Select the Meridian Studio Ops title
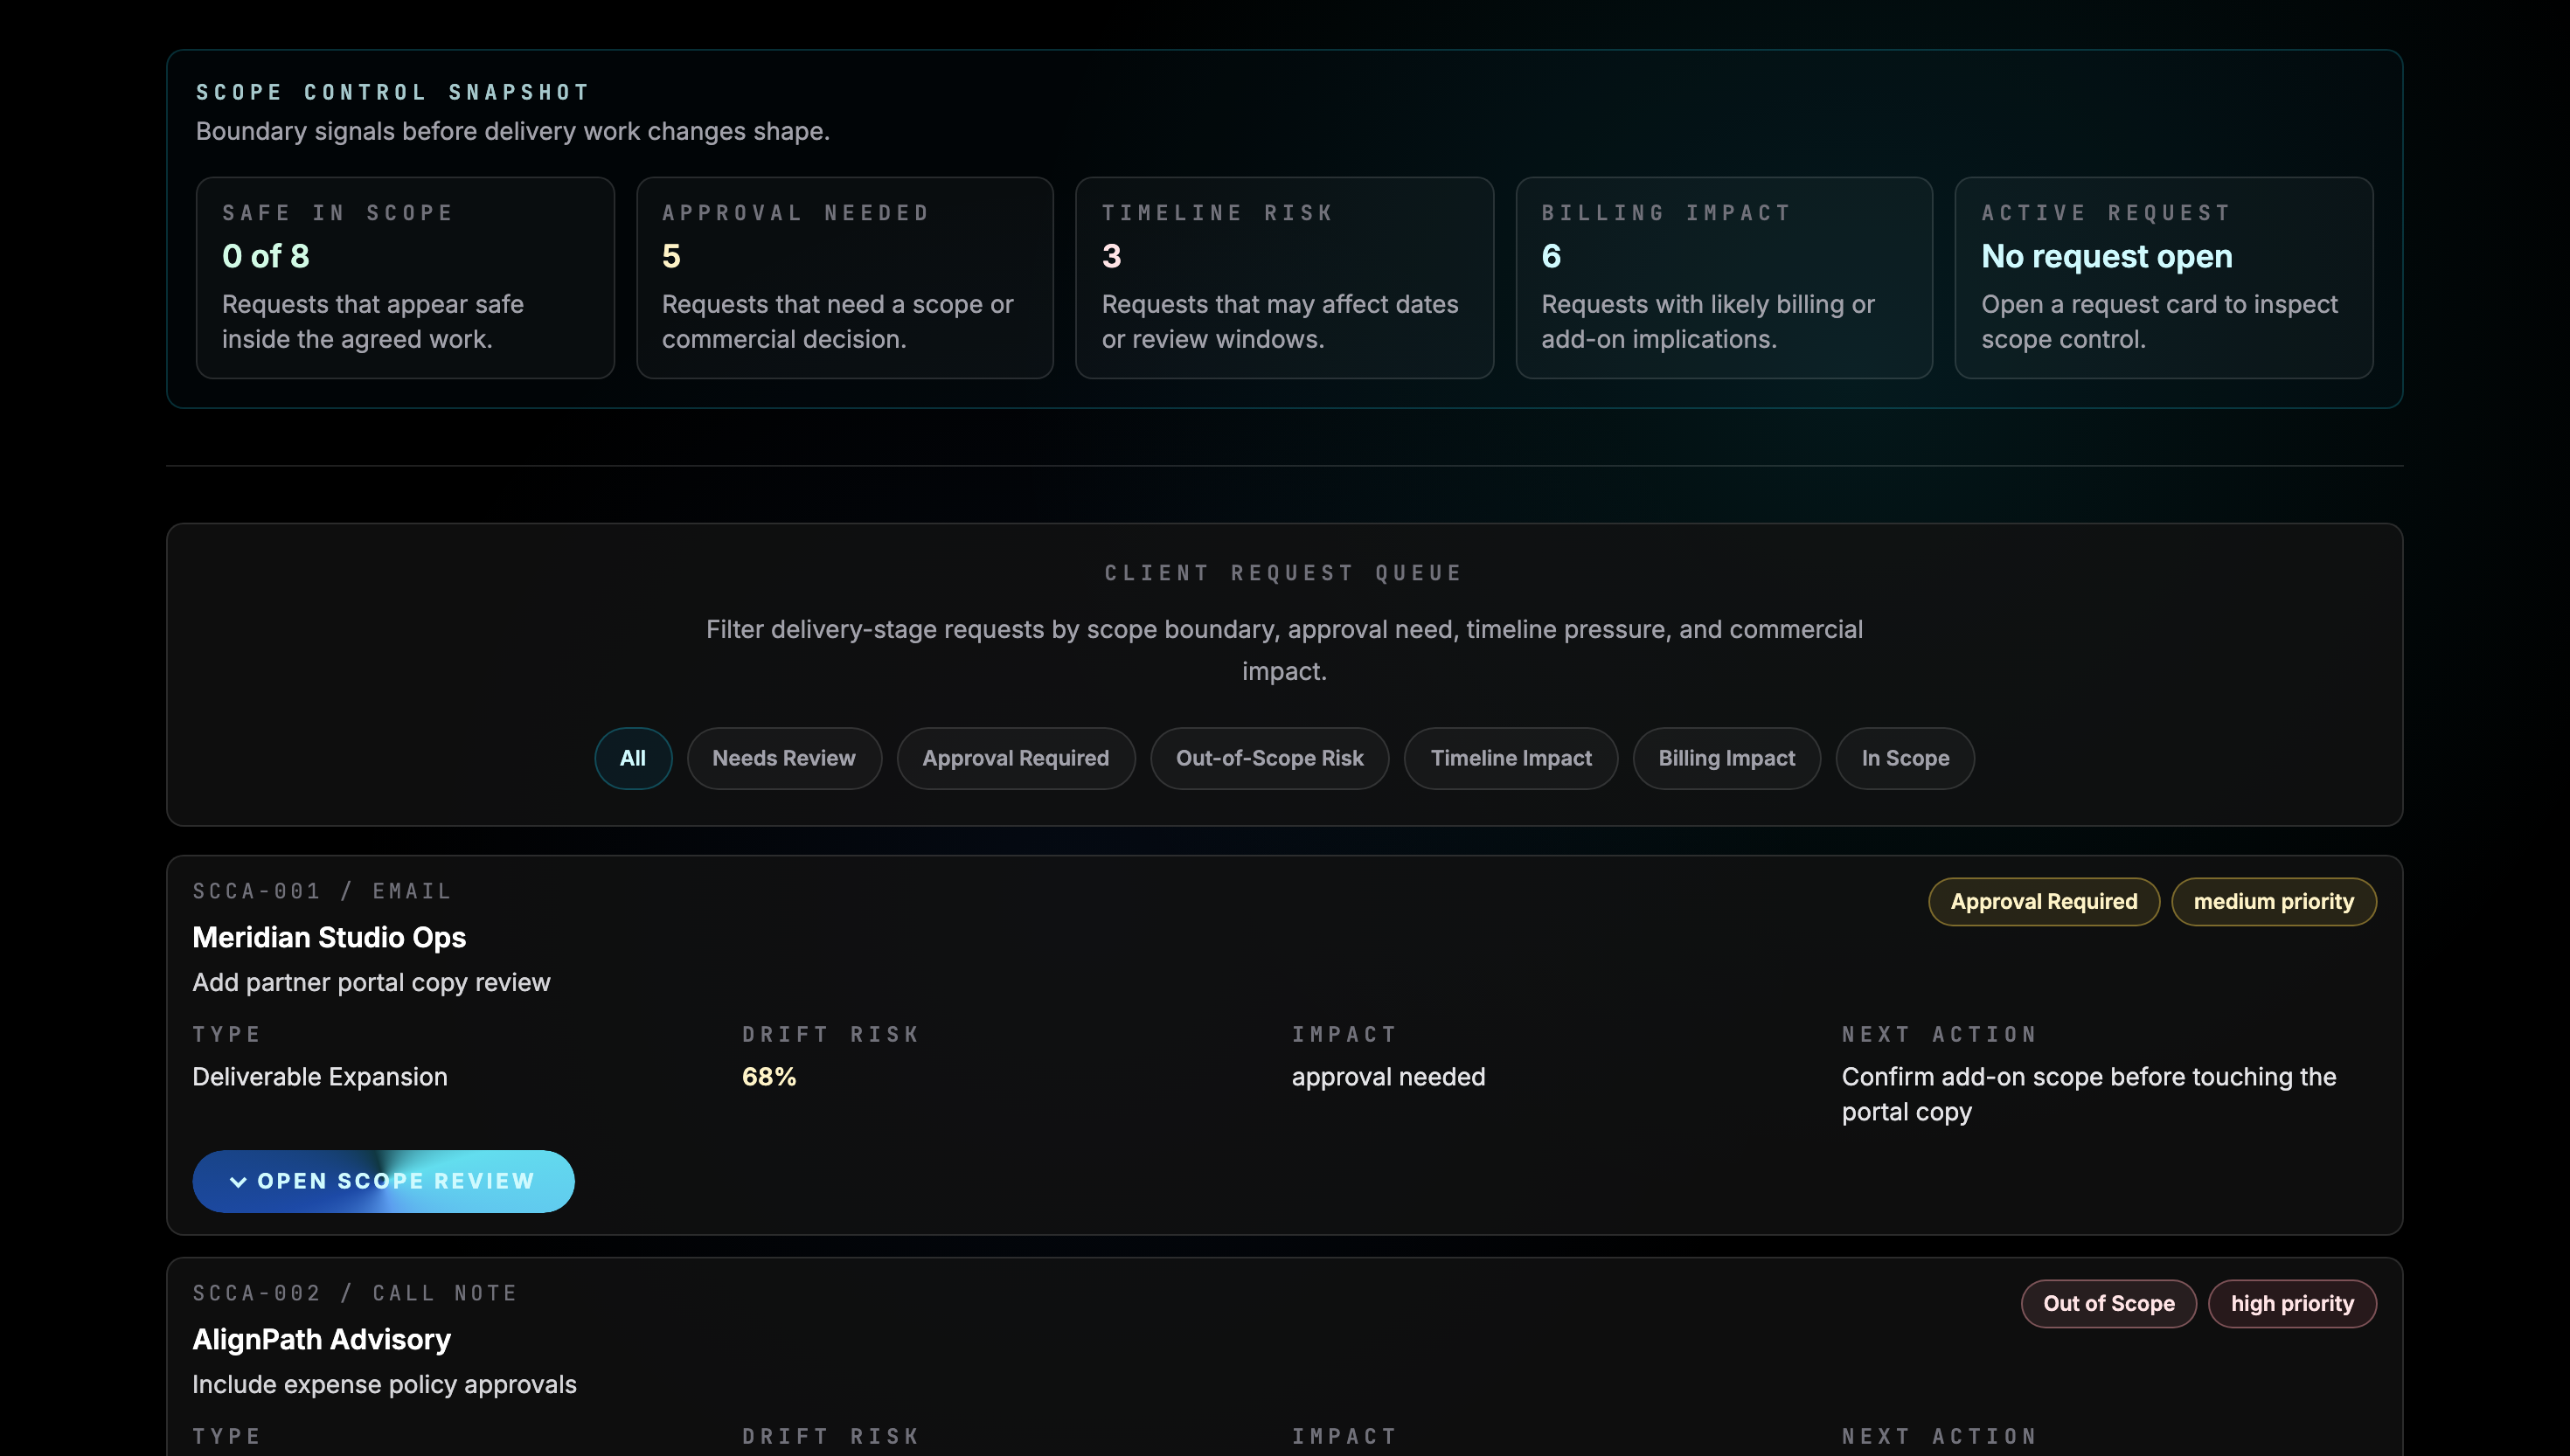Image resolution: width=2570 pixels, height=1456 pixels. click(329, 938)
